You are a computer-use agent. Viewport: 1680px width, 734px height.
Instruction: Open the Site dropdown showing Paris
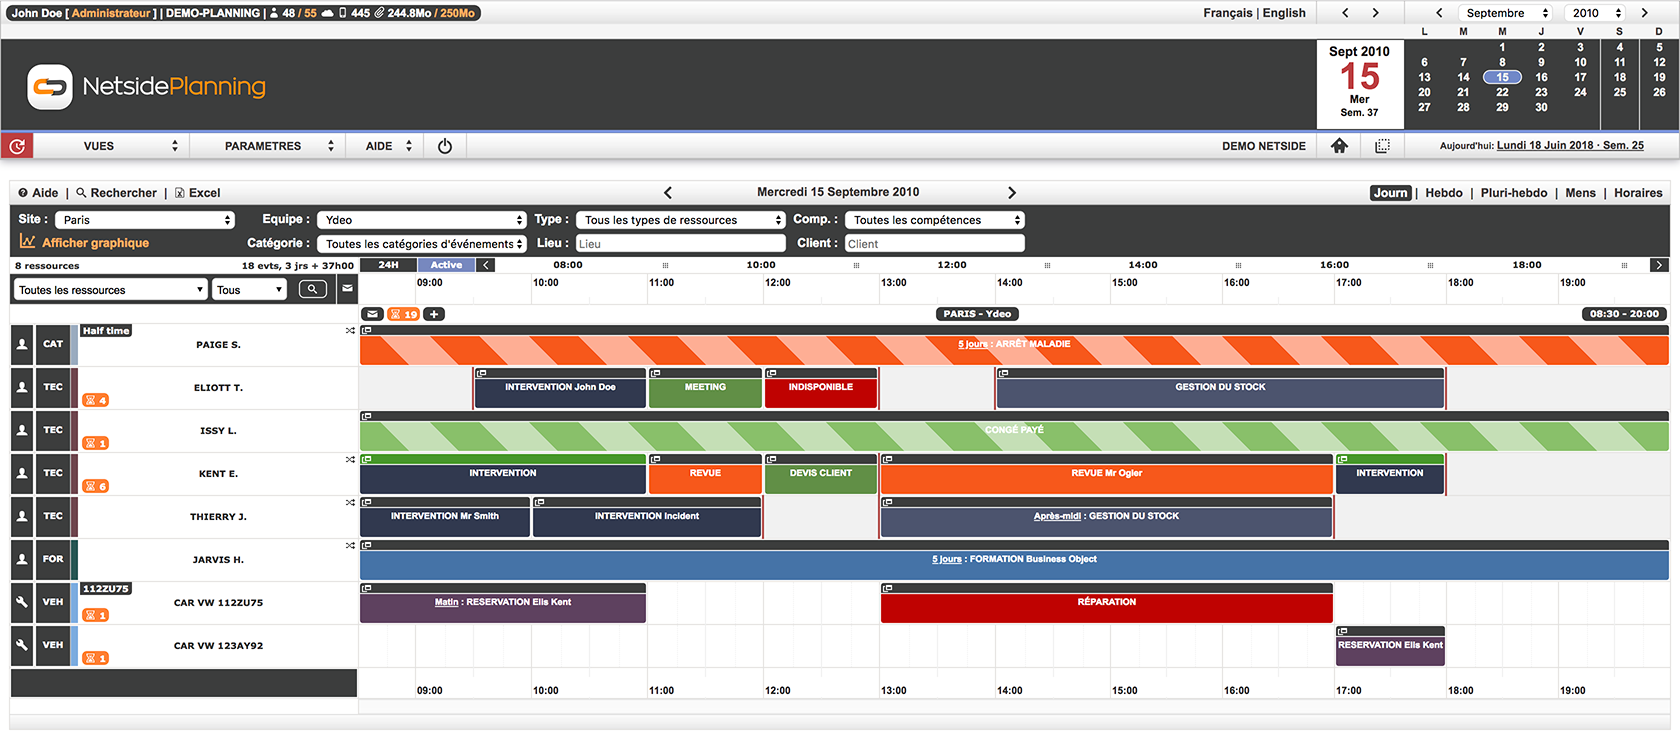(x=144, y=220)
